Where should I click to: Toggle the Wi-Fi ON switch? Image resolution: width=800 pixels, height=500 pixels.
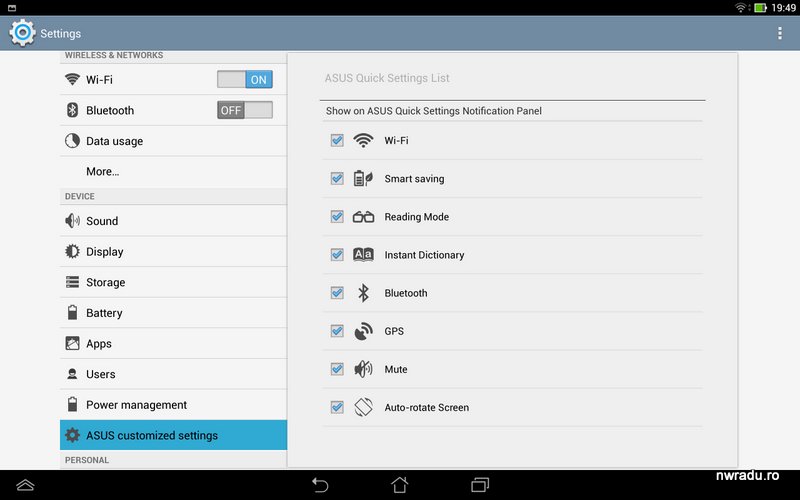[245, 80]
